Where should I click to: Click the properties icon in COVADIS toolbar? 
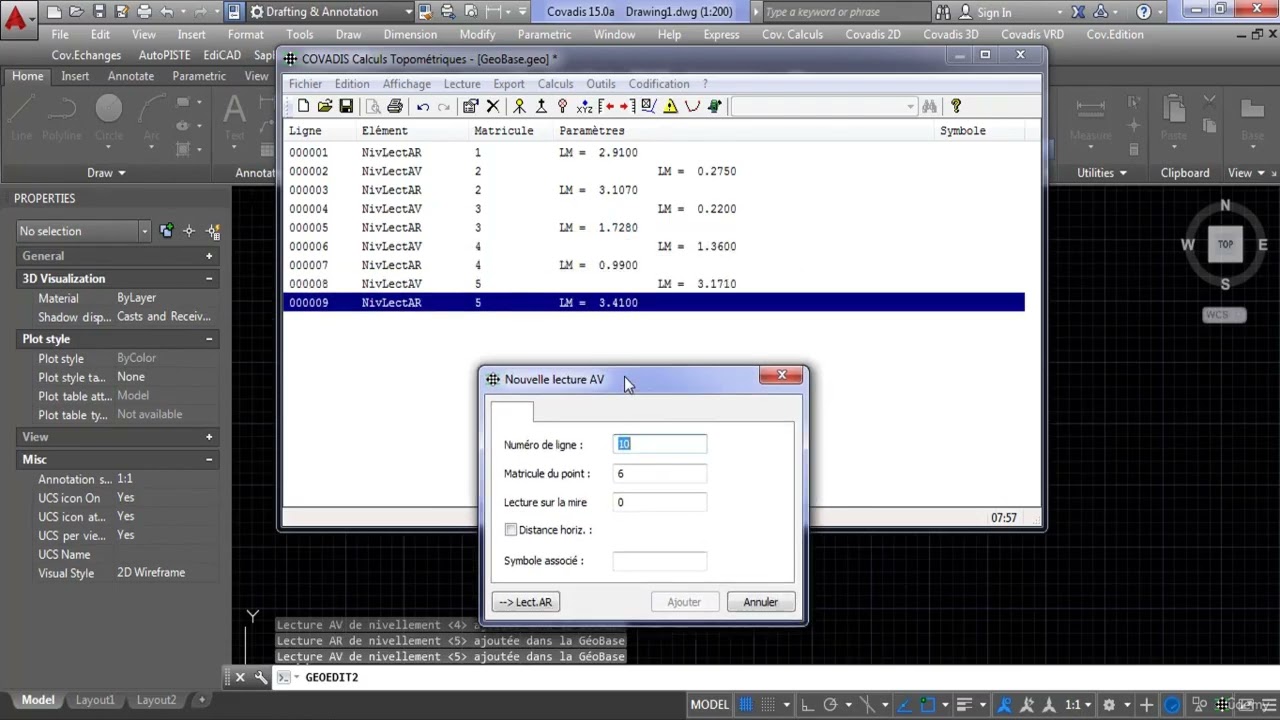click(470, 106)
